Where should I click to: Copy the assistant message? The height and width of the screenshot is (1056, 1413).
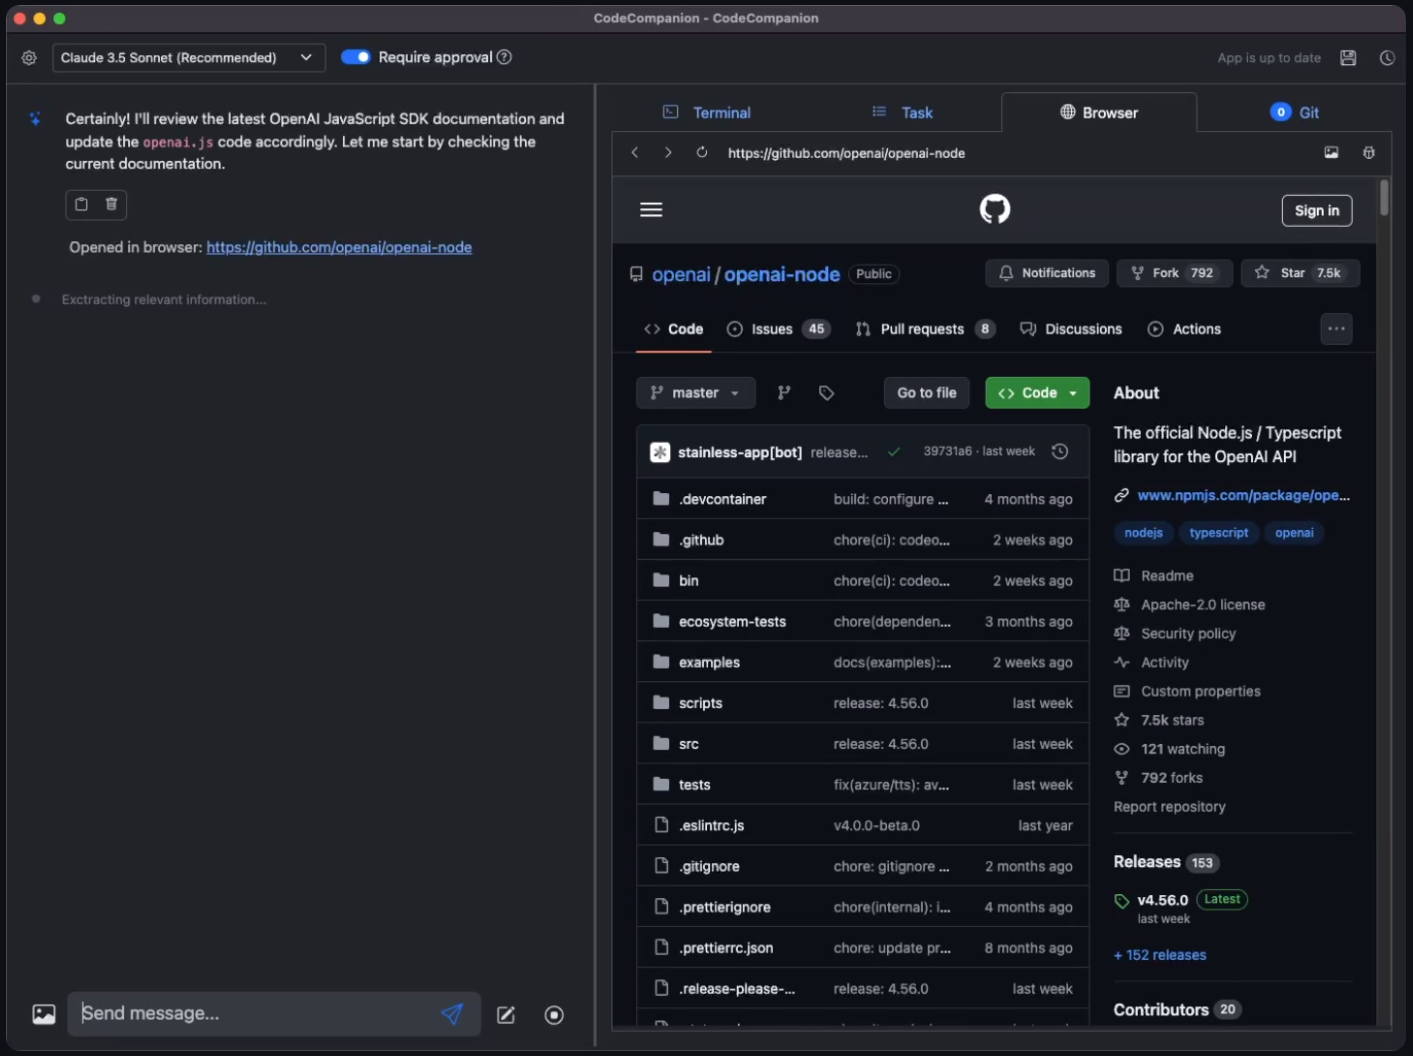click(81, 204)
